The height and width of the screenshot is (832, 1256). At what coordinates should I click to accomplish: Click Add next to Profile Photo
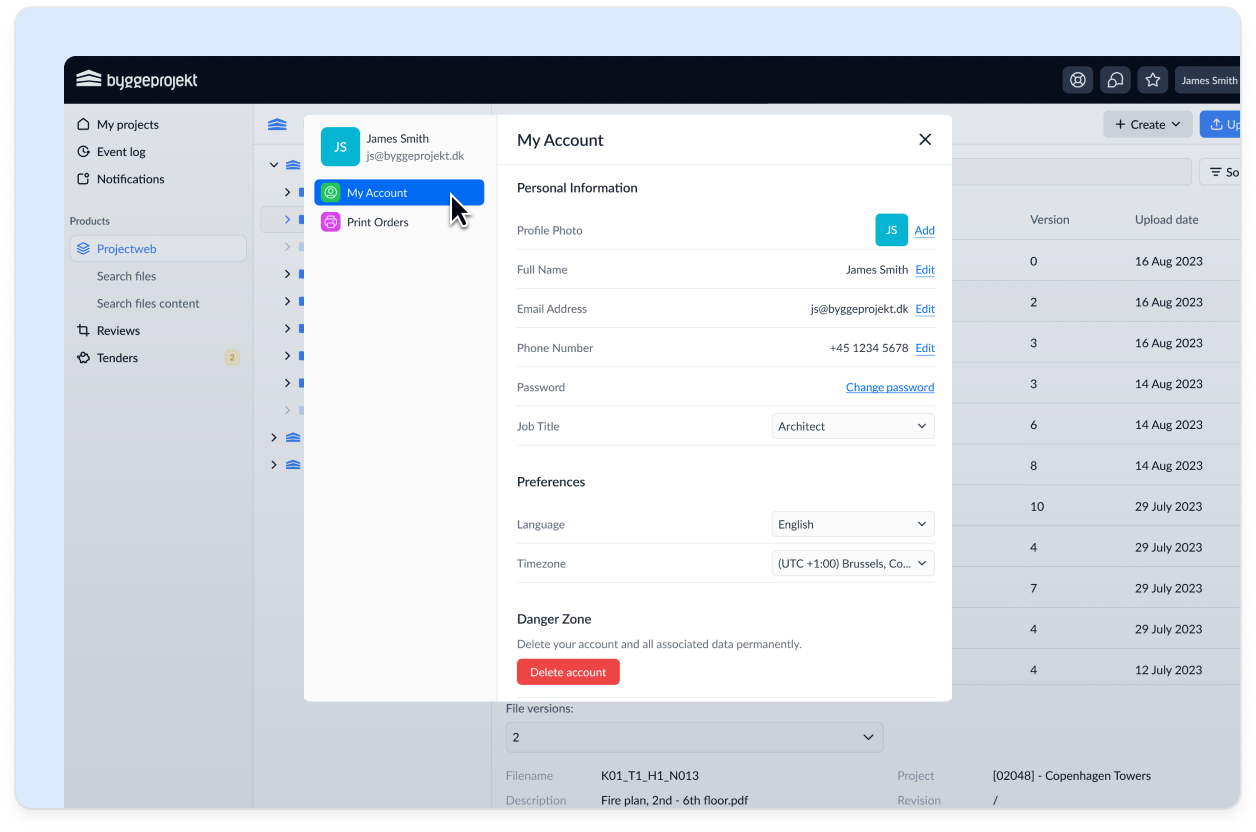[x=925, y=230]
